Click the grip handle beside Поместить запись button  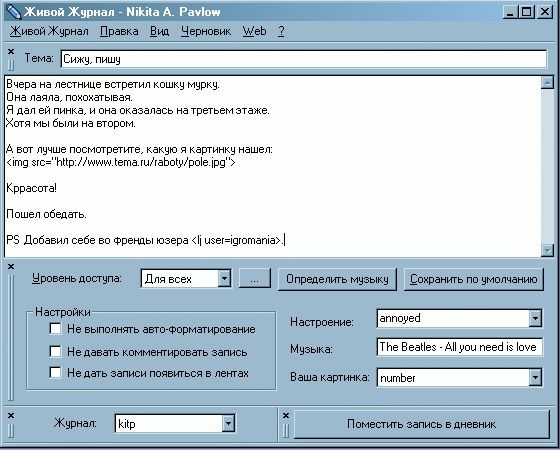(286, 430)
